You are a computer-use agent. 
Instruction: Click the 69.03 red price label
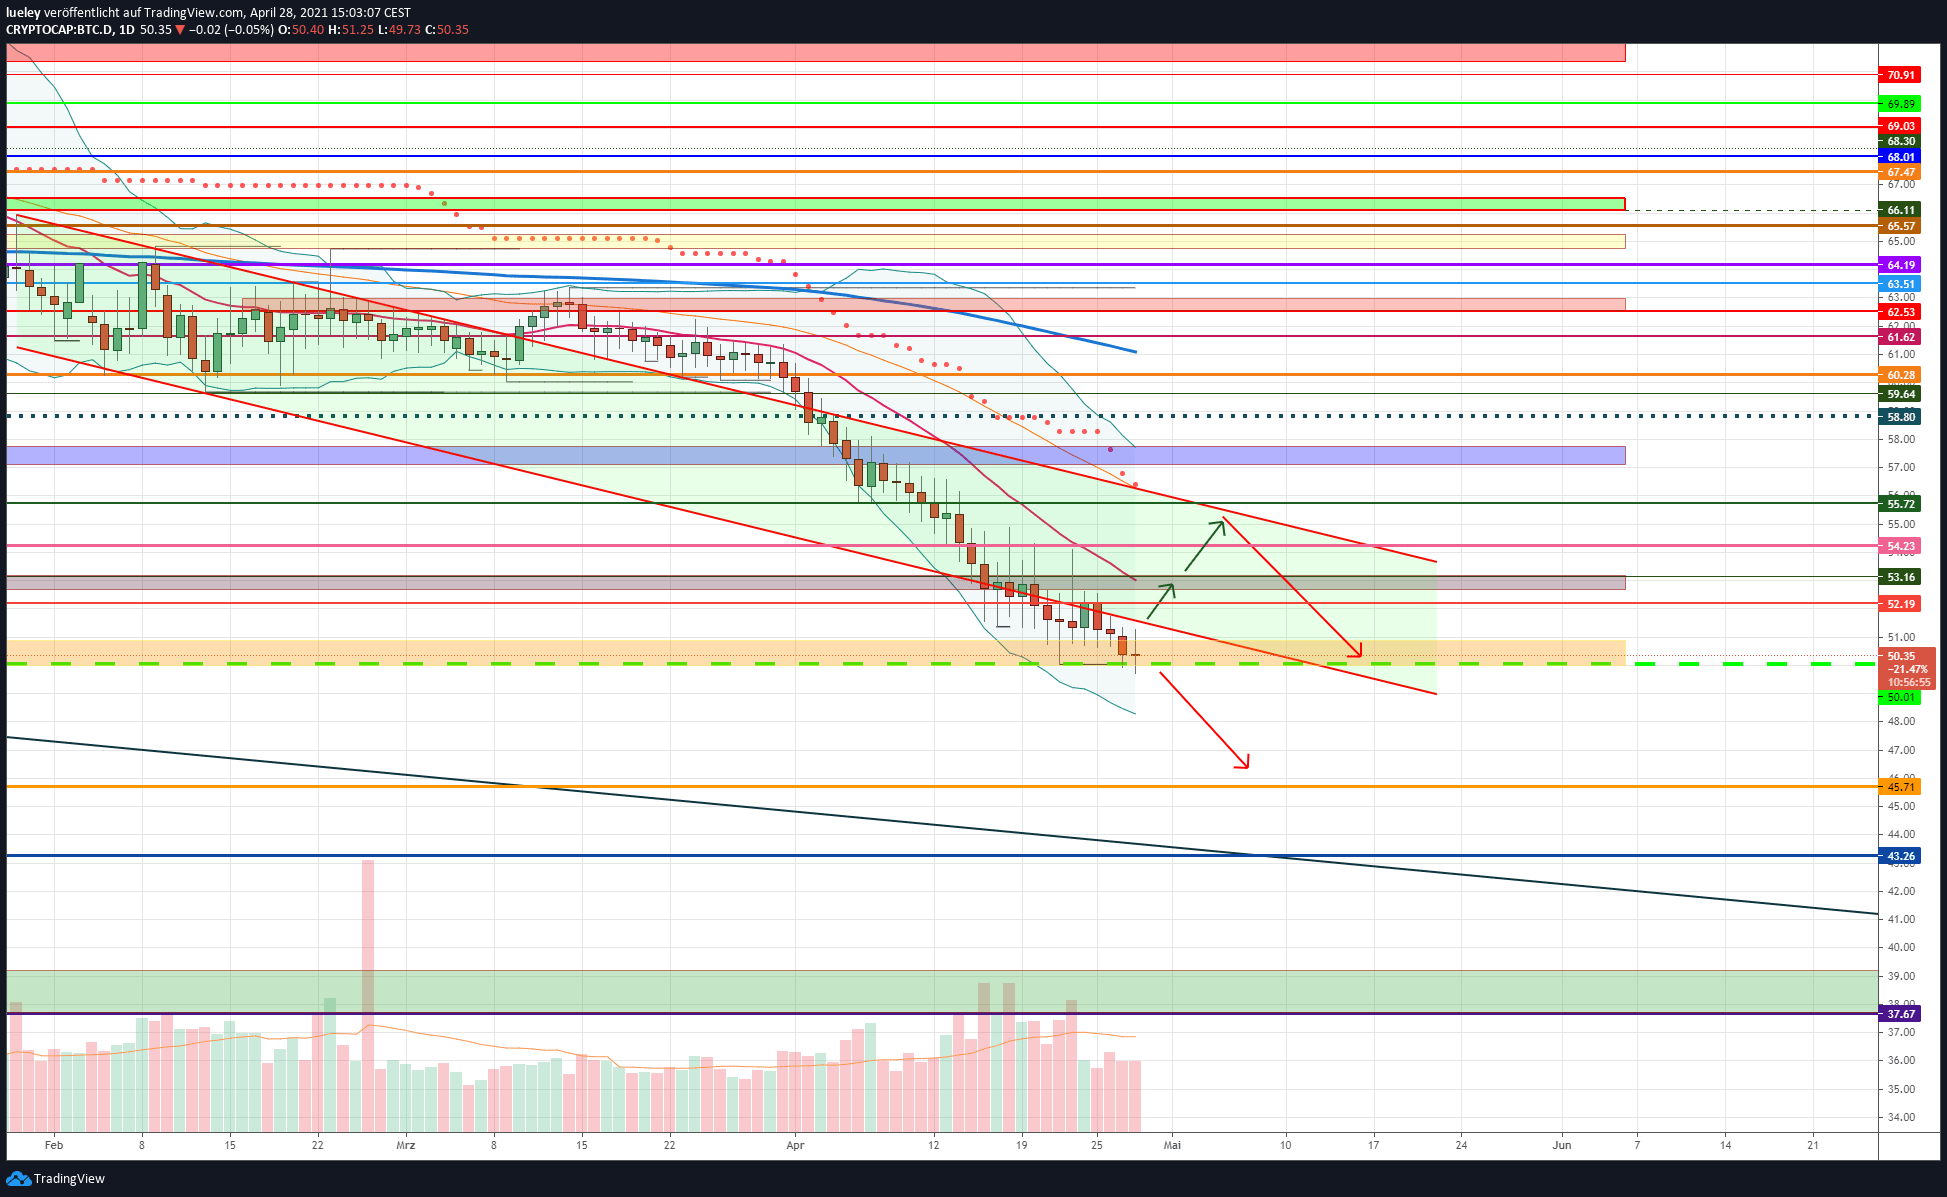1900,127
